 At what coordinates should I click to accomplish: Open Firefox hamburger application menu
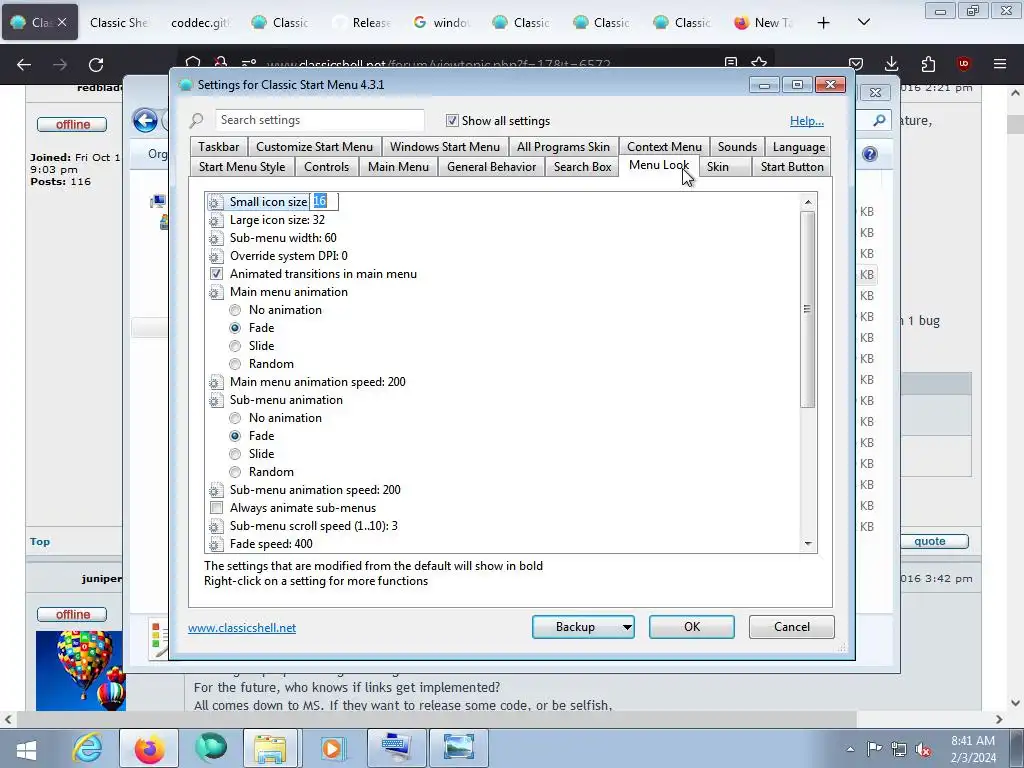(1000, 64)
